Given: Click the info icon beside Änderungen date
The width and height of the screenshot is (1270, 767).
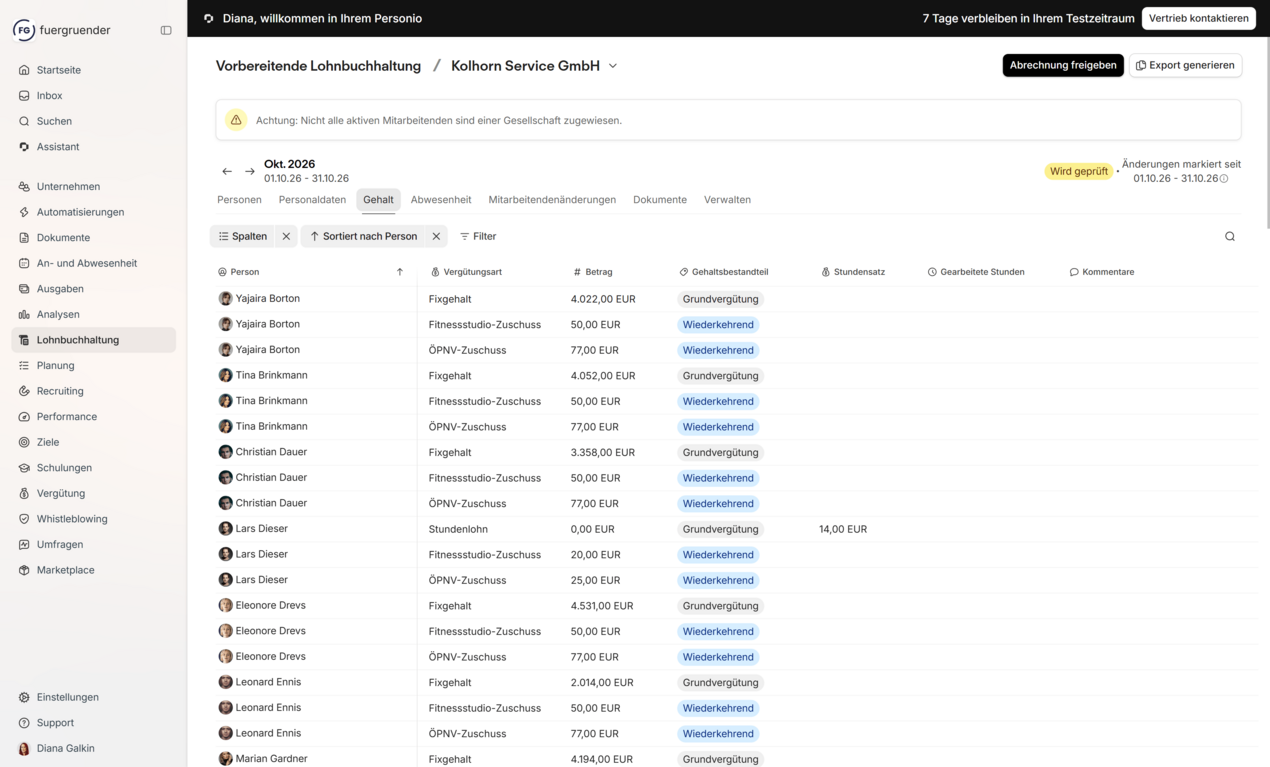Looking at the screenshot, I should point(1224,179).
